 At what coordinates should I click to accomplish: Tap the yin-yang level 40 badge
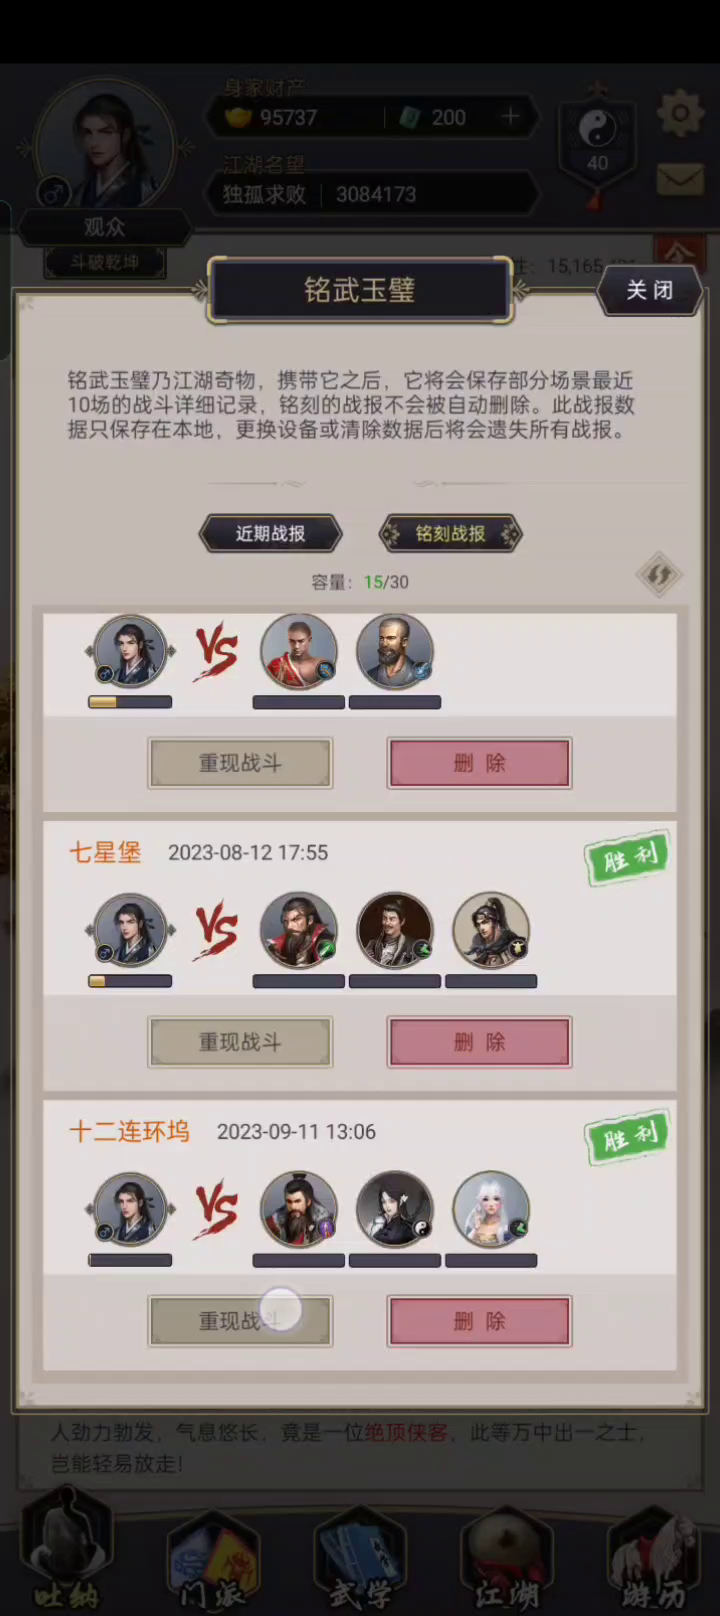[597, 145]
